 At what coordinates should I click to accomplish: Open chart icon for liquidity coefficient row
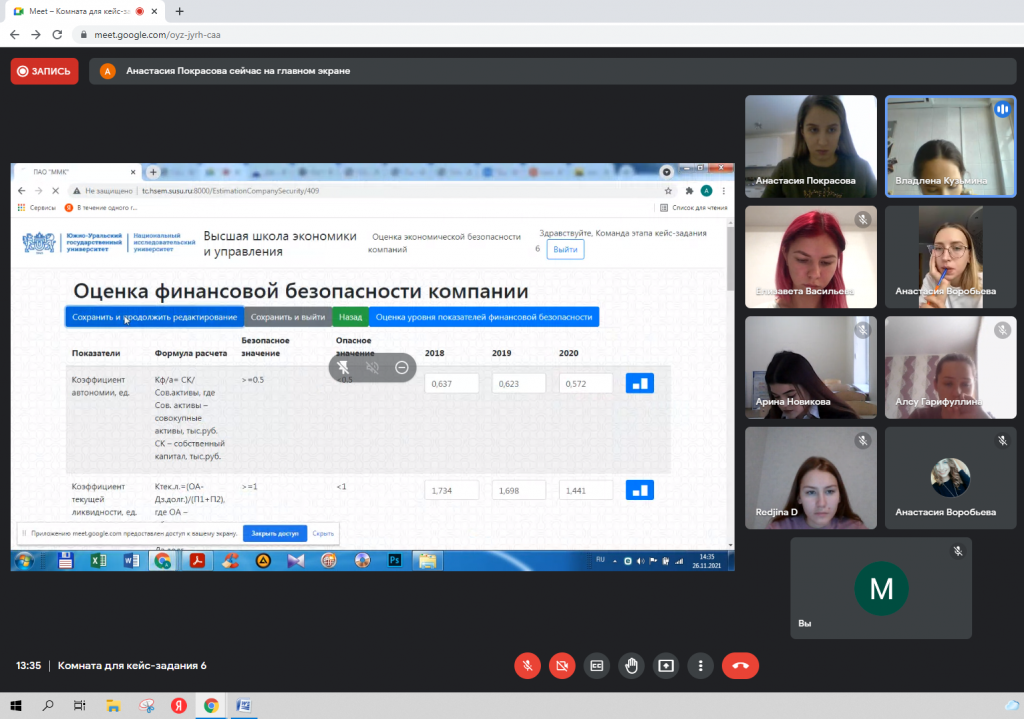(x=639, y=490)
